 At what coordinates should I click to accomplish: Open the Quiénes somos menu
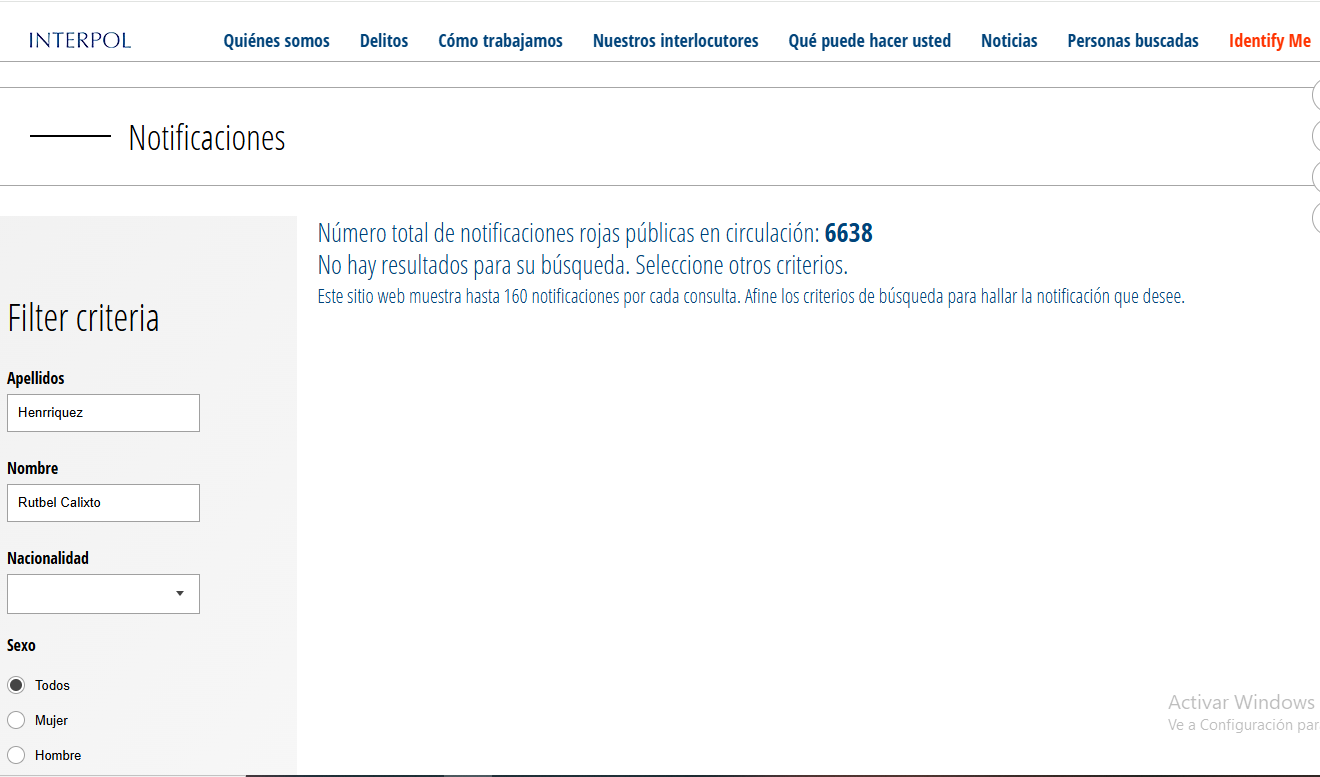point(276,41)
